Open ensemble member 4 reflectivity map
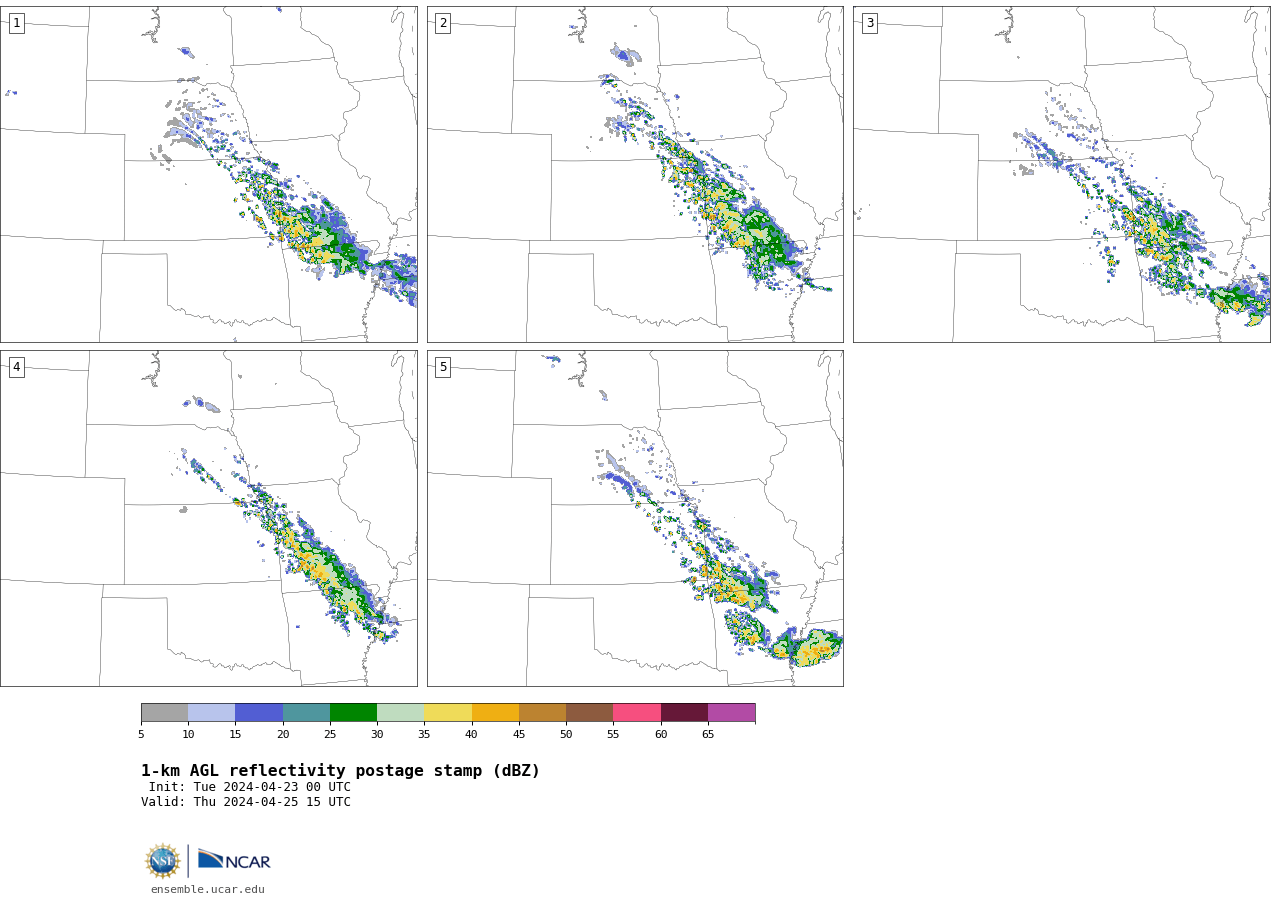The height and width of the screenshot is (901, 1280). point(209,518)
